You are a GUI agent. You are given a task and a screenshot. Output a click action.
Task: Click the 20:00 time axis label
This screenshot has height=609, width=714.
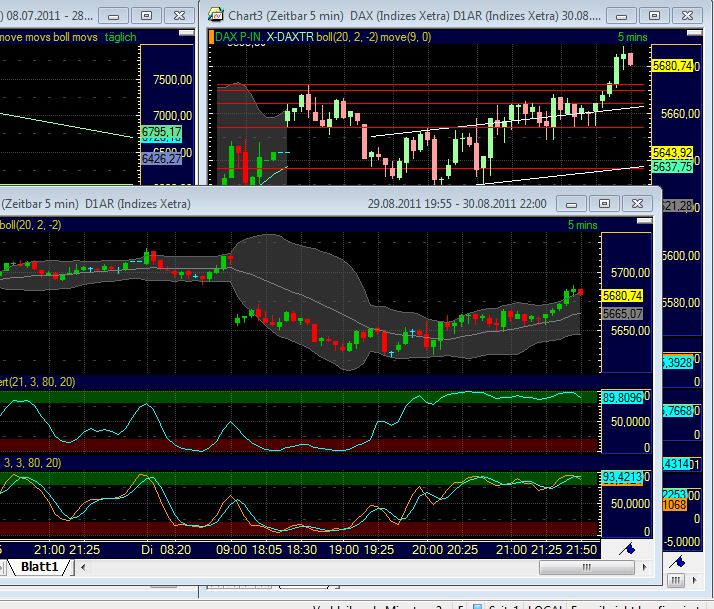coord(427,550)
